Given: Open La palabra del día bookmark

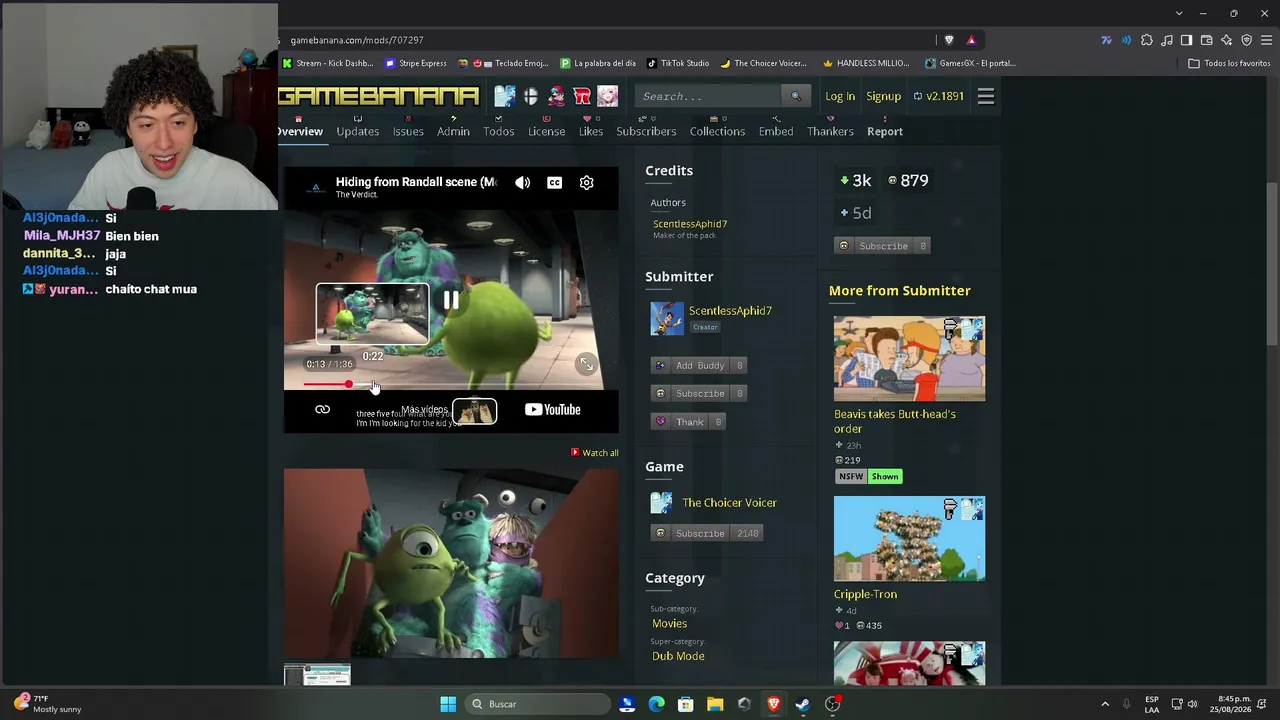Looking at the screenshot, I should (598, 63).
